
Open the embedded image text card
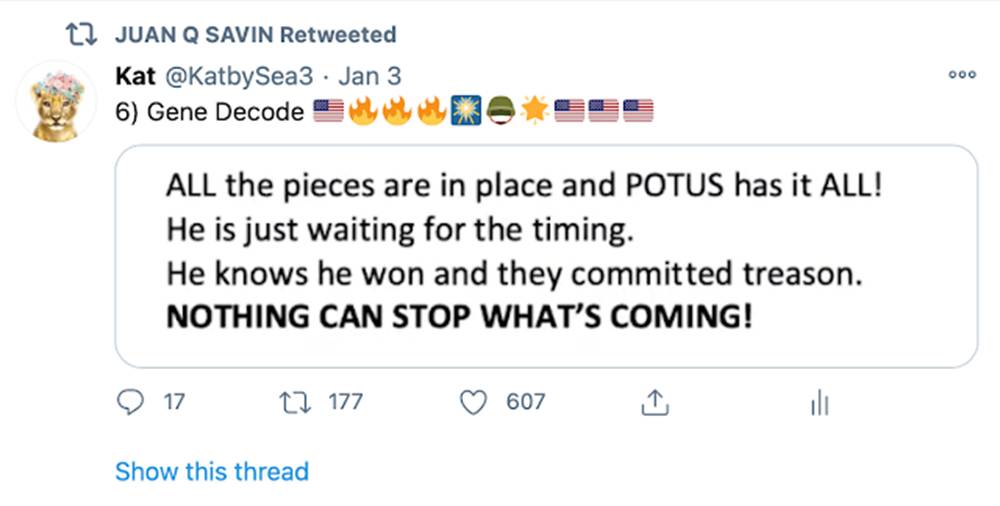(x=545, y=256)
